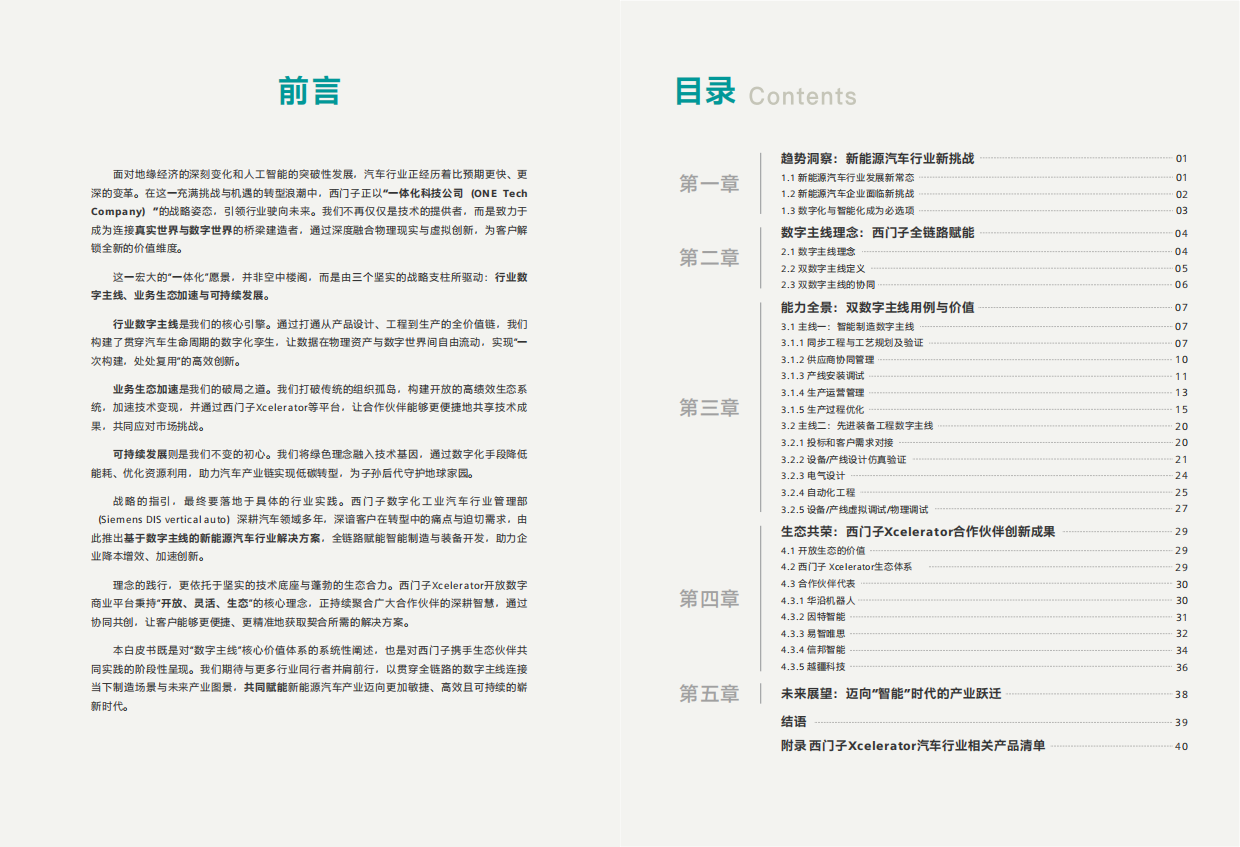
Task: Click page number 36 of 越疆科技 row
Action: tap(1181, 667)
